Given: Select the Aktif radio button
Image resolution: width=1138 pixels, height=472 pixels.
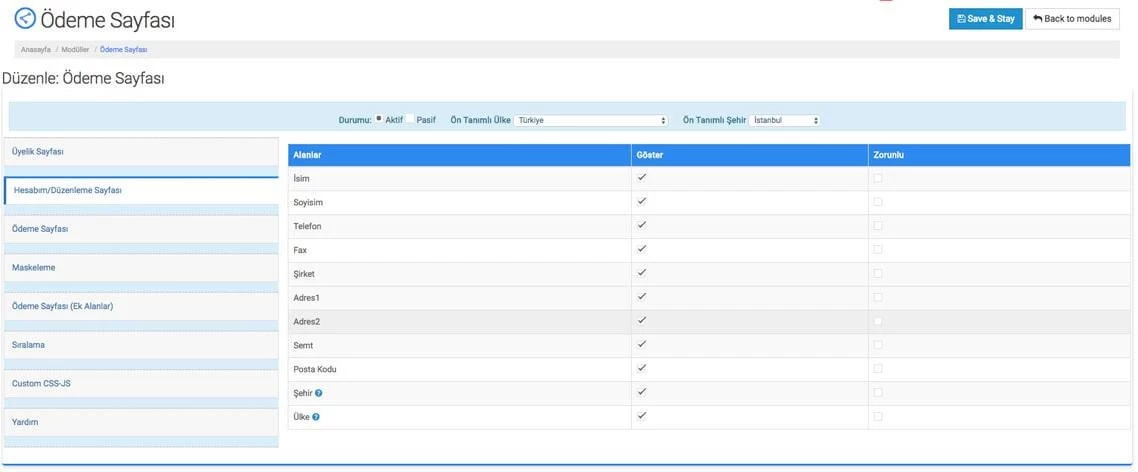Looking at the screenshot, I should 379,119.
